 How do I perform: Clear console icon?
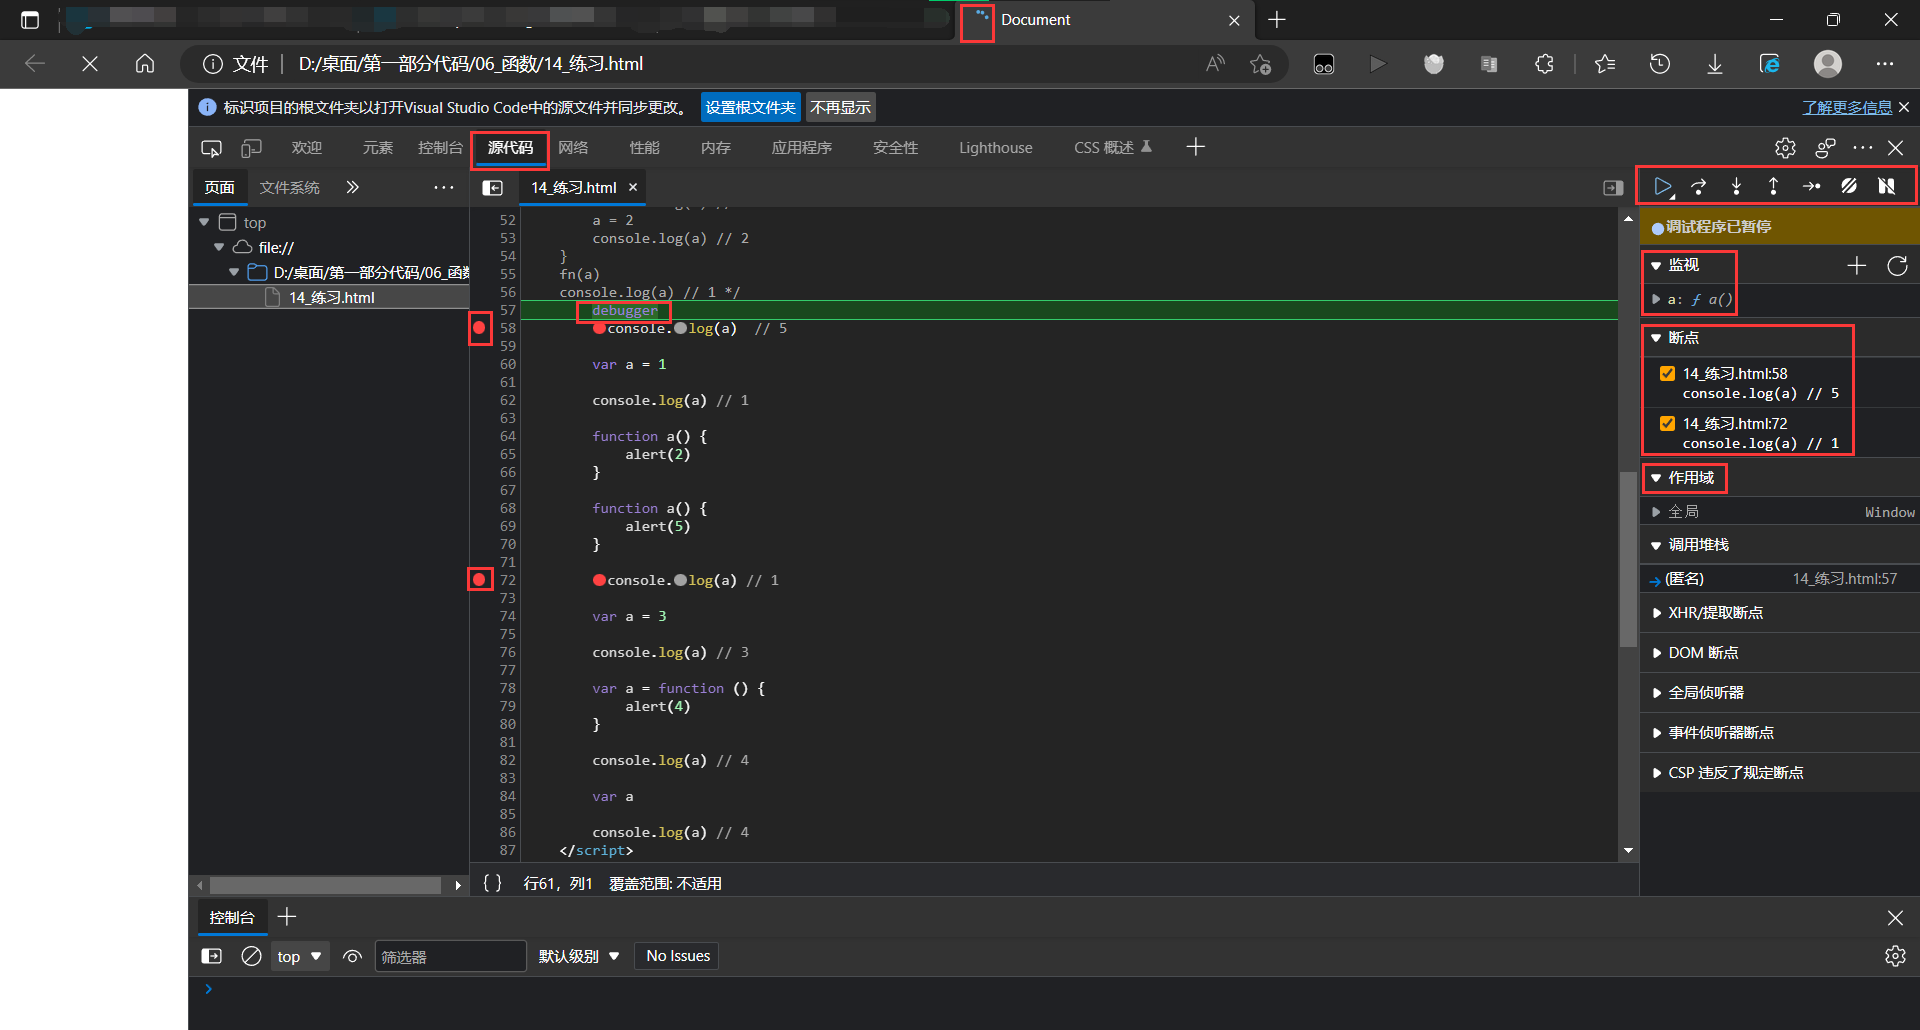tap(251, 956)
